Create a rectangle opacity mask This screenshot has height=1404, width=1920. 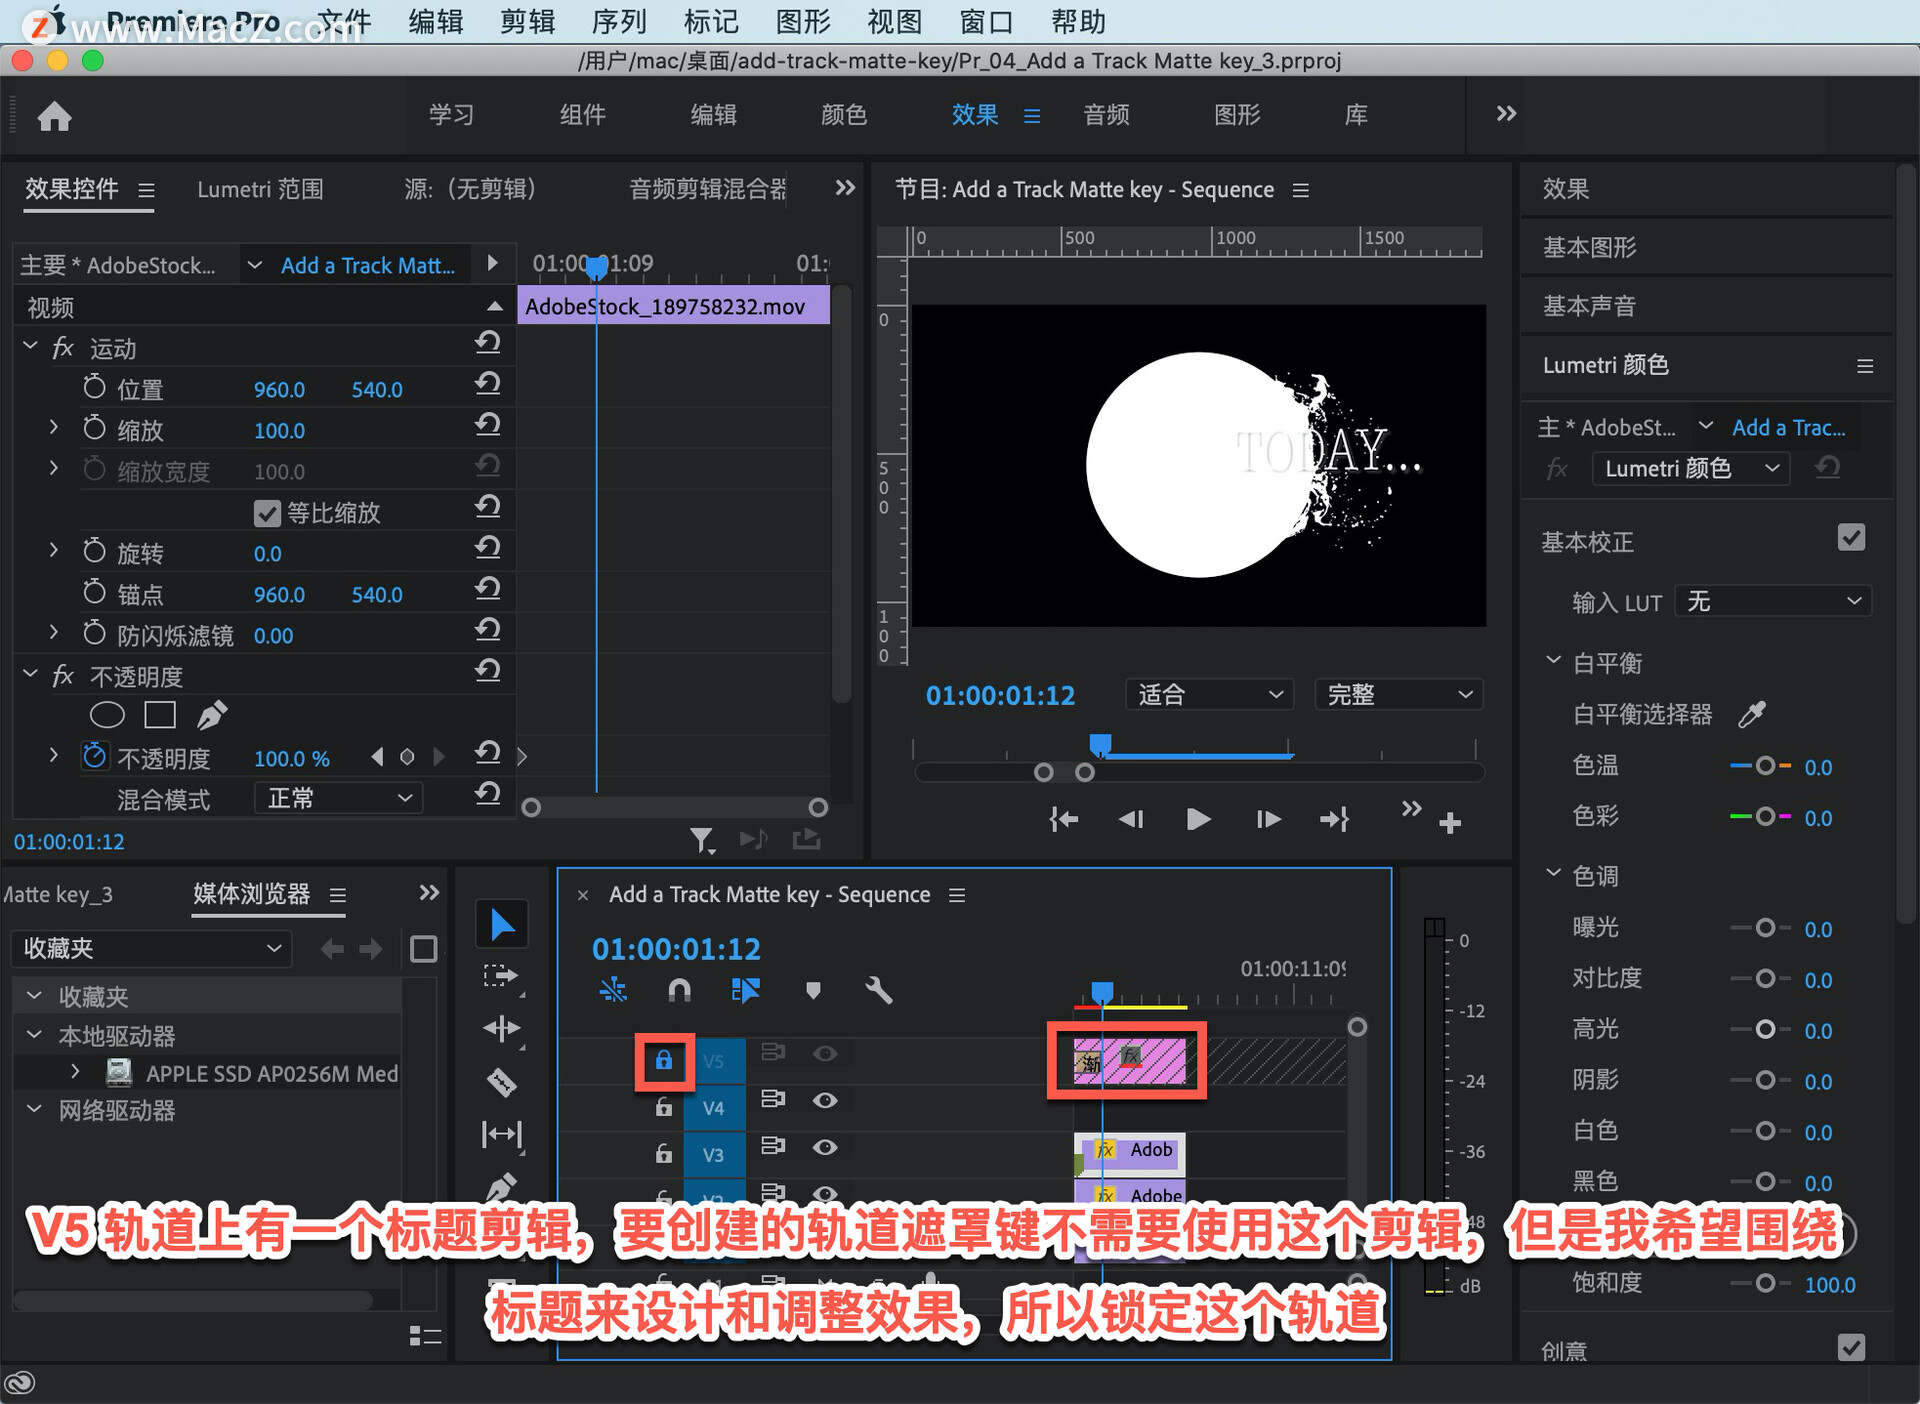(x=160, y=715)
